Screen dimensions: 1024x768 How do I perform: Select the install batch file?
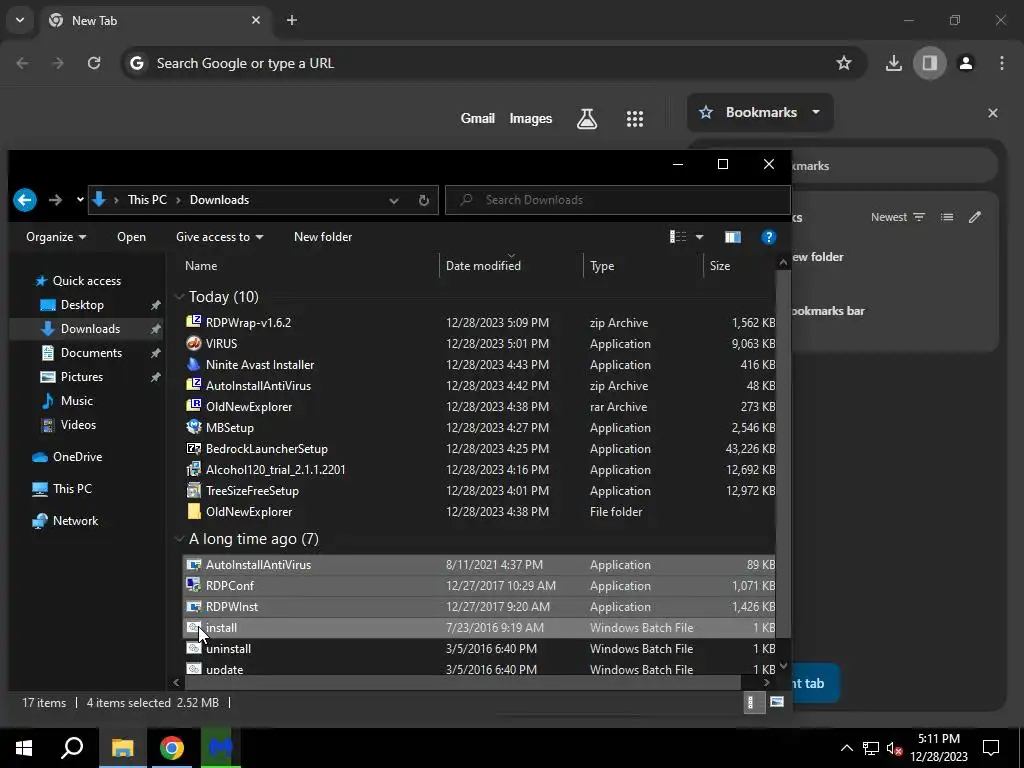click(479, 628)
